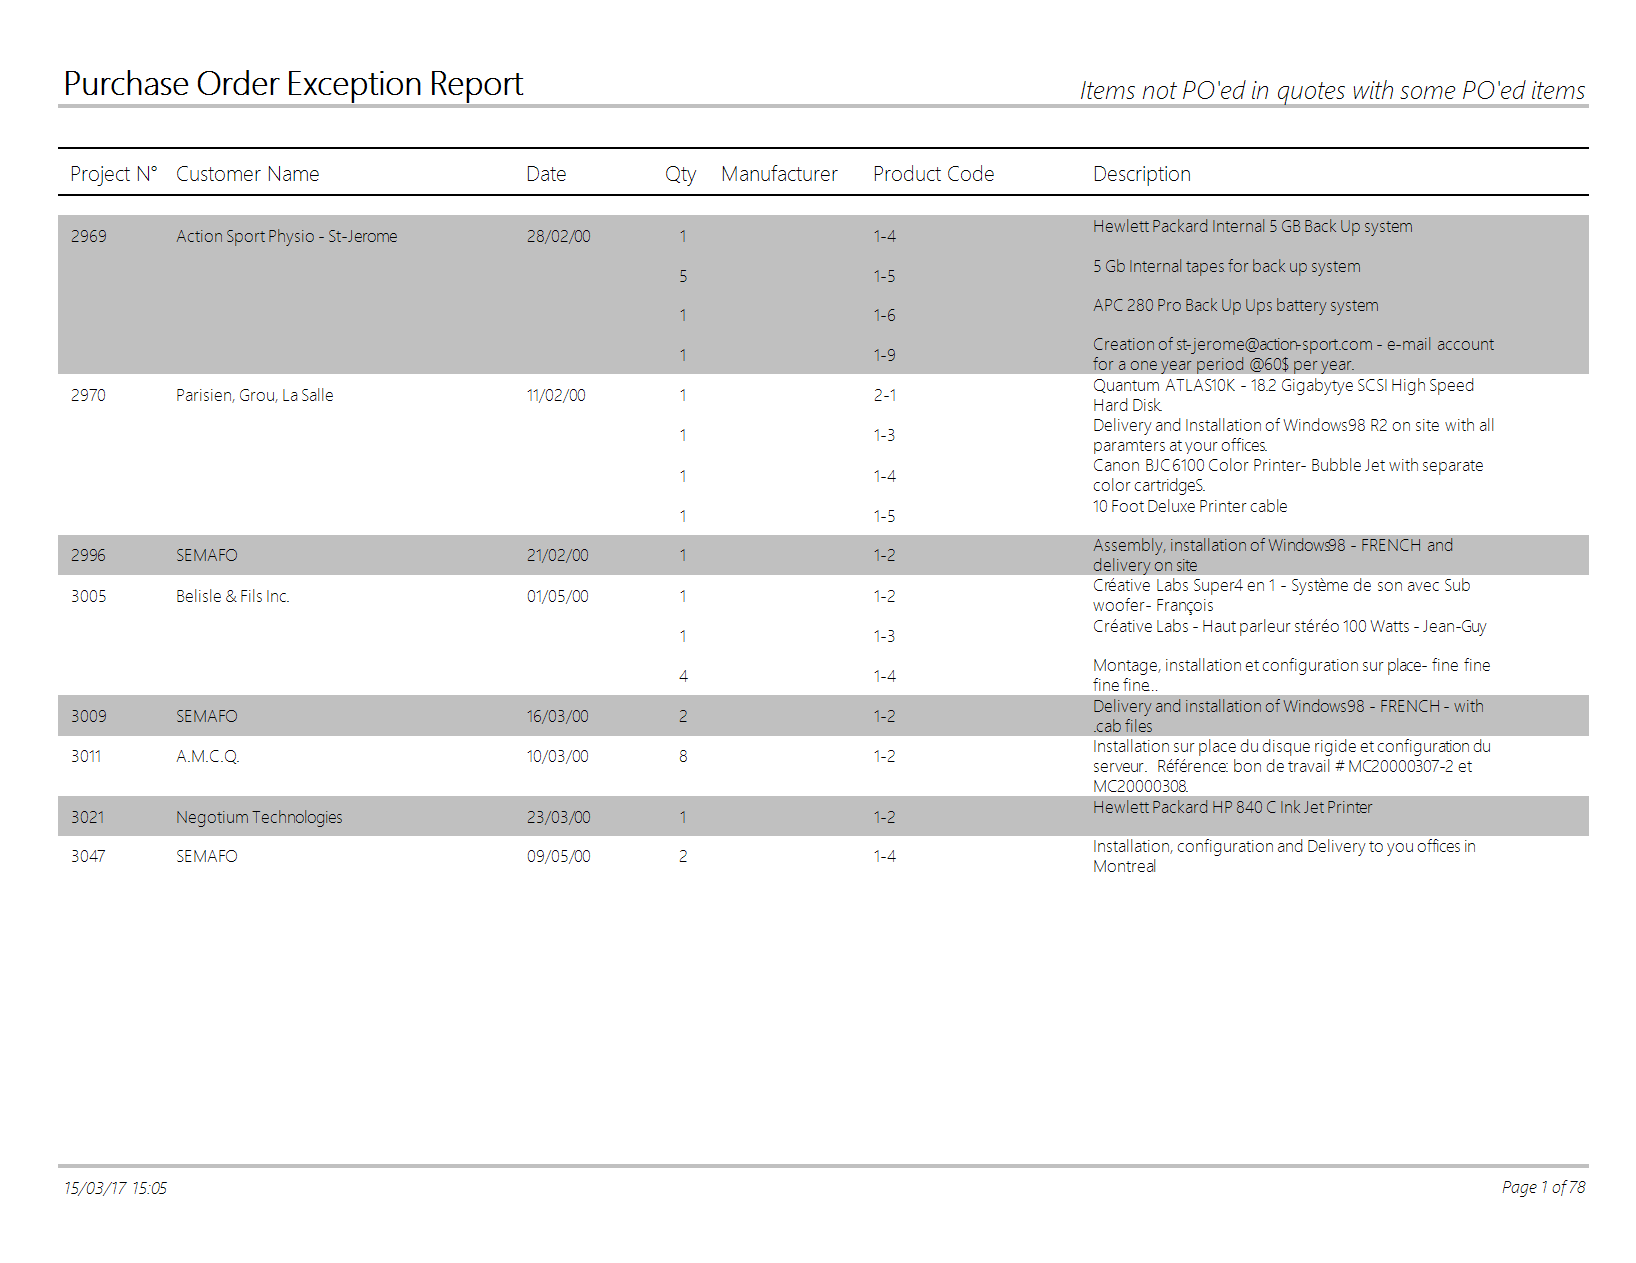This screenshot has width=1636, height=1263.
Task: Click customer Belisle & Fils Inc.
Action: [232, 596]
